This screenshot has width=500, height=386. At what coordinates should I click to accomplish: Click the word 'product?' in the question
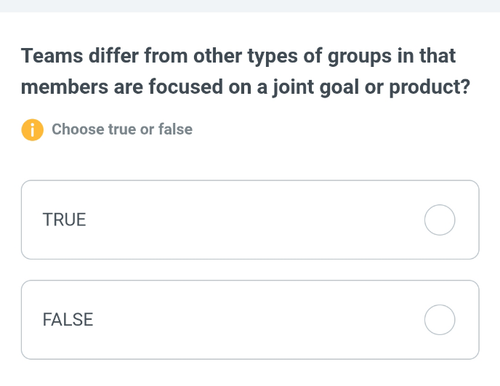click(430, 87)
